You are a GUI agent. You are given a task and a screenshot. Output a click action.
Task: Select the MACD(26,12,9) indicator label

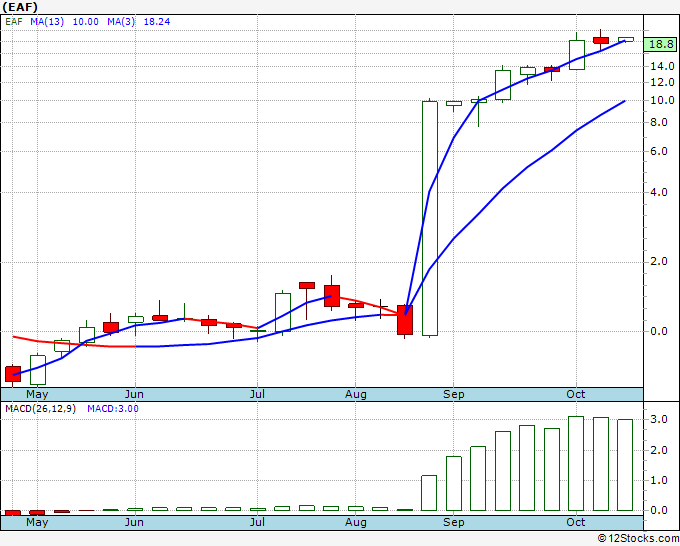point(40,409)
